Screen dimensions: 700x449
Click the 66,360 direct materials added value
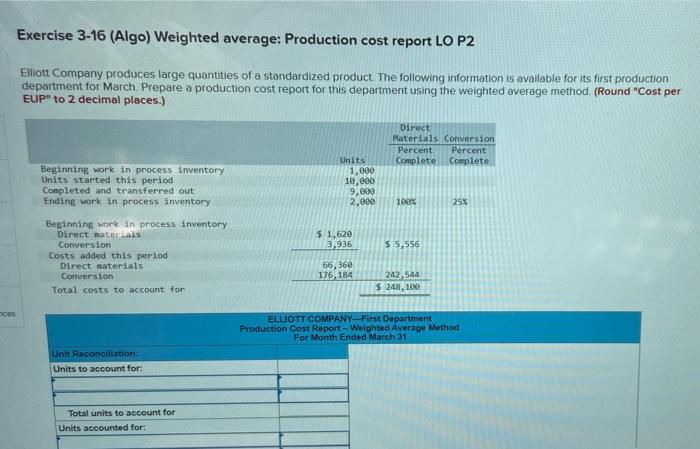click(337, 265)
